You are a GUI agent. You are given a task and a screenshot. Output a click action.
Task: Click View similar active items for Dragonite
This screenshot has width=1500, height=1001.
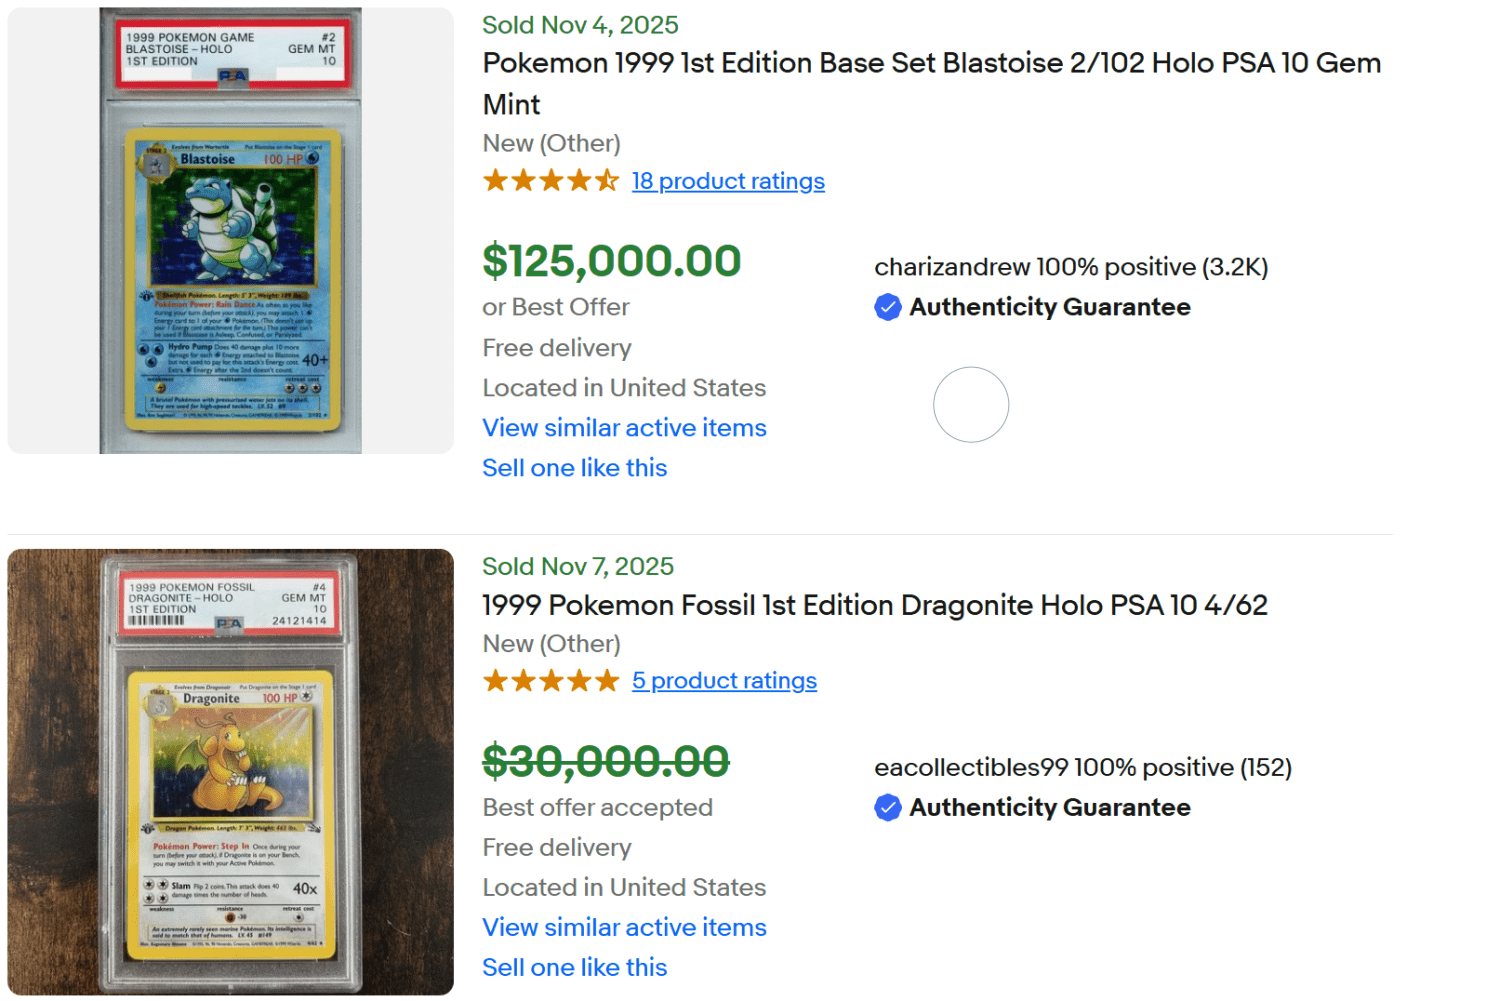(624, 927)
